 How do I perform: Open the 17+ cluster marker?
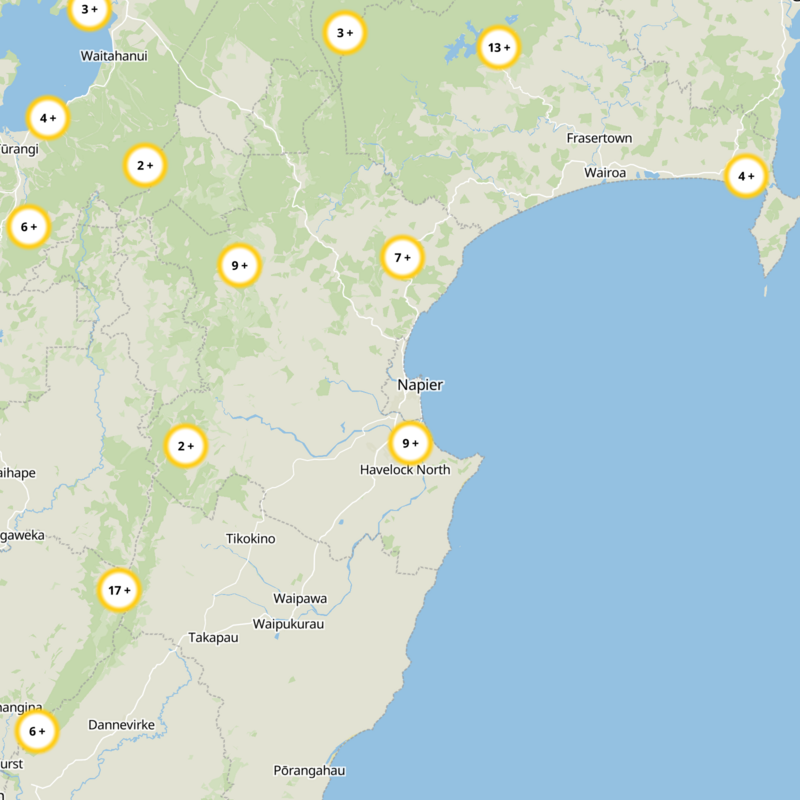(x=119, y=590)
